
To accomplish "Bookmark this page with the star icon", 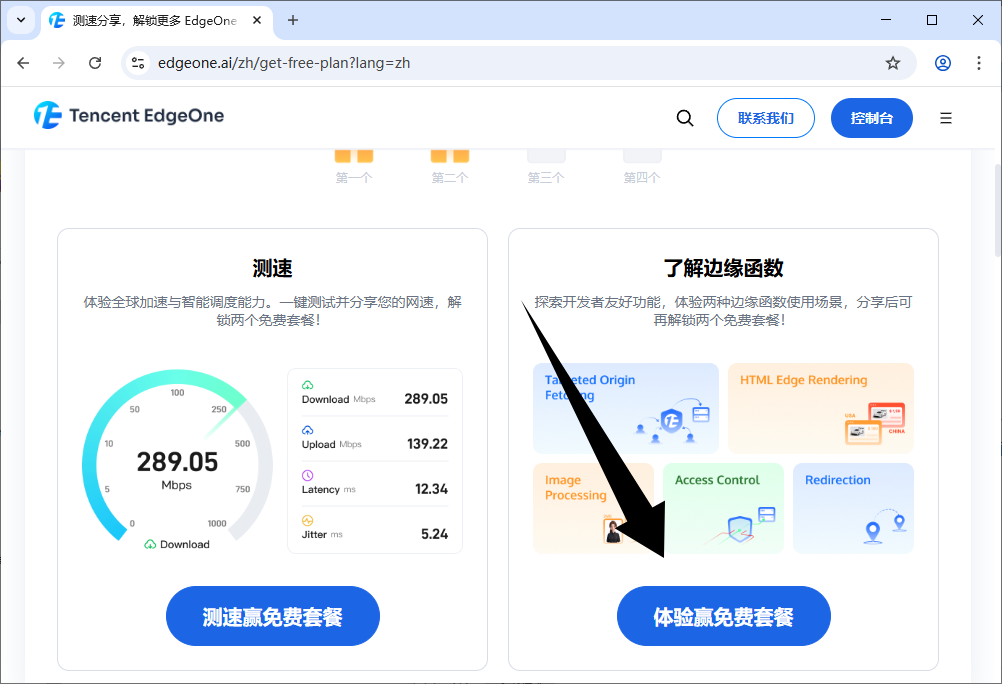I will click(893, 63).
